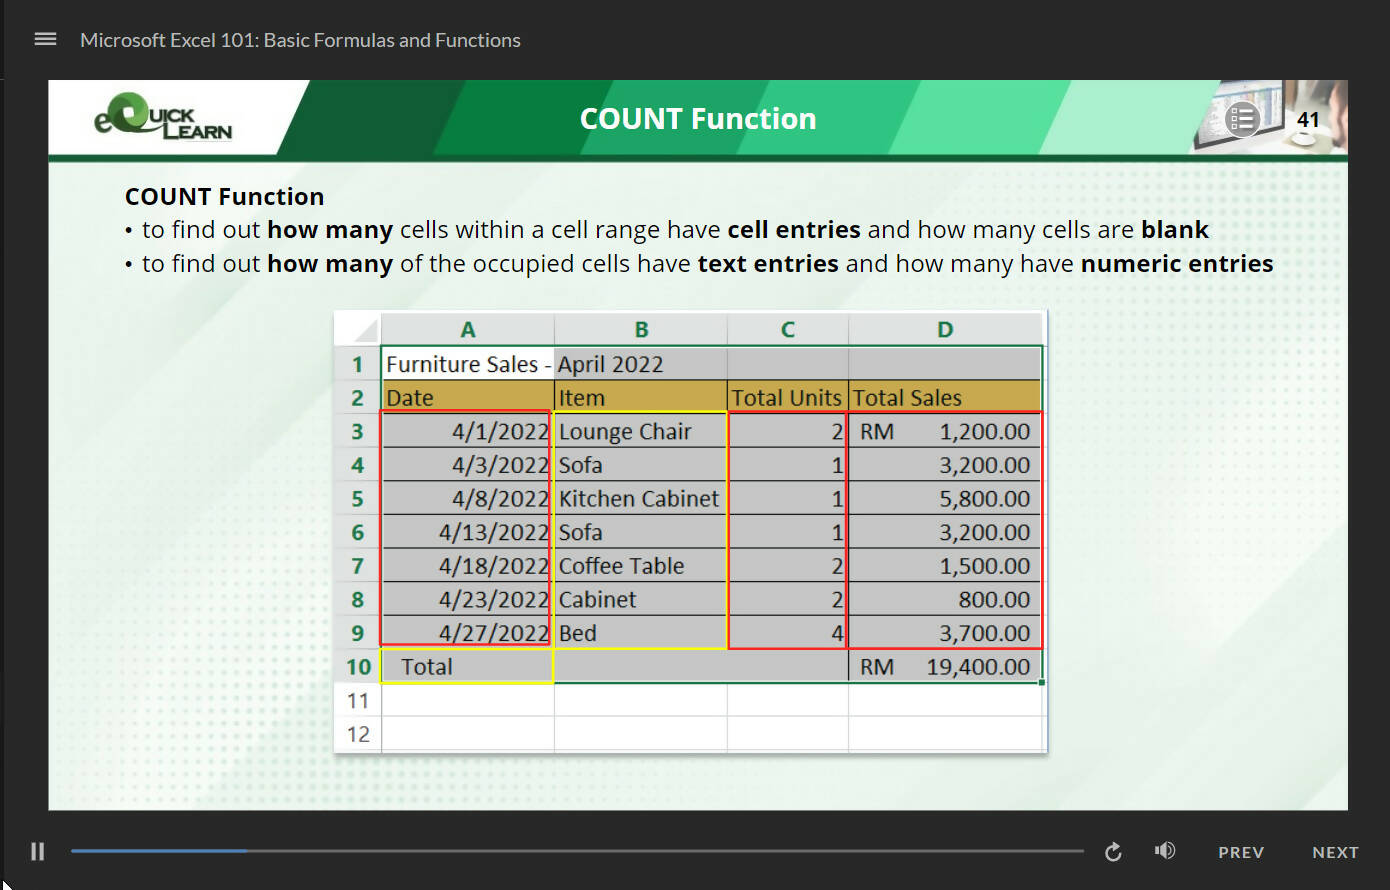Select row header 1 in the spreadsheet

click(x=357, y=364)
